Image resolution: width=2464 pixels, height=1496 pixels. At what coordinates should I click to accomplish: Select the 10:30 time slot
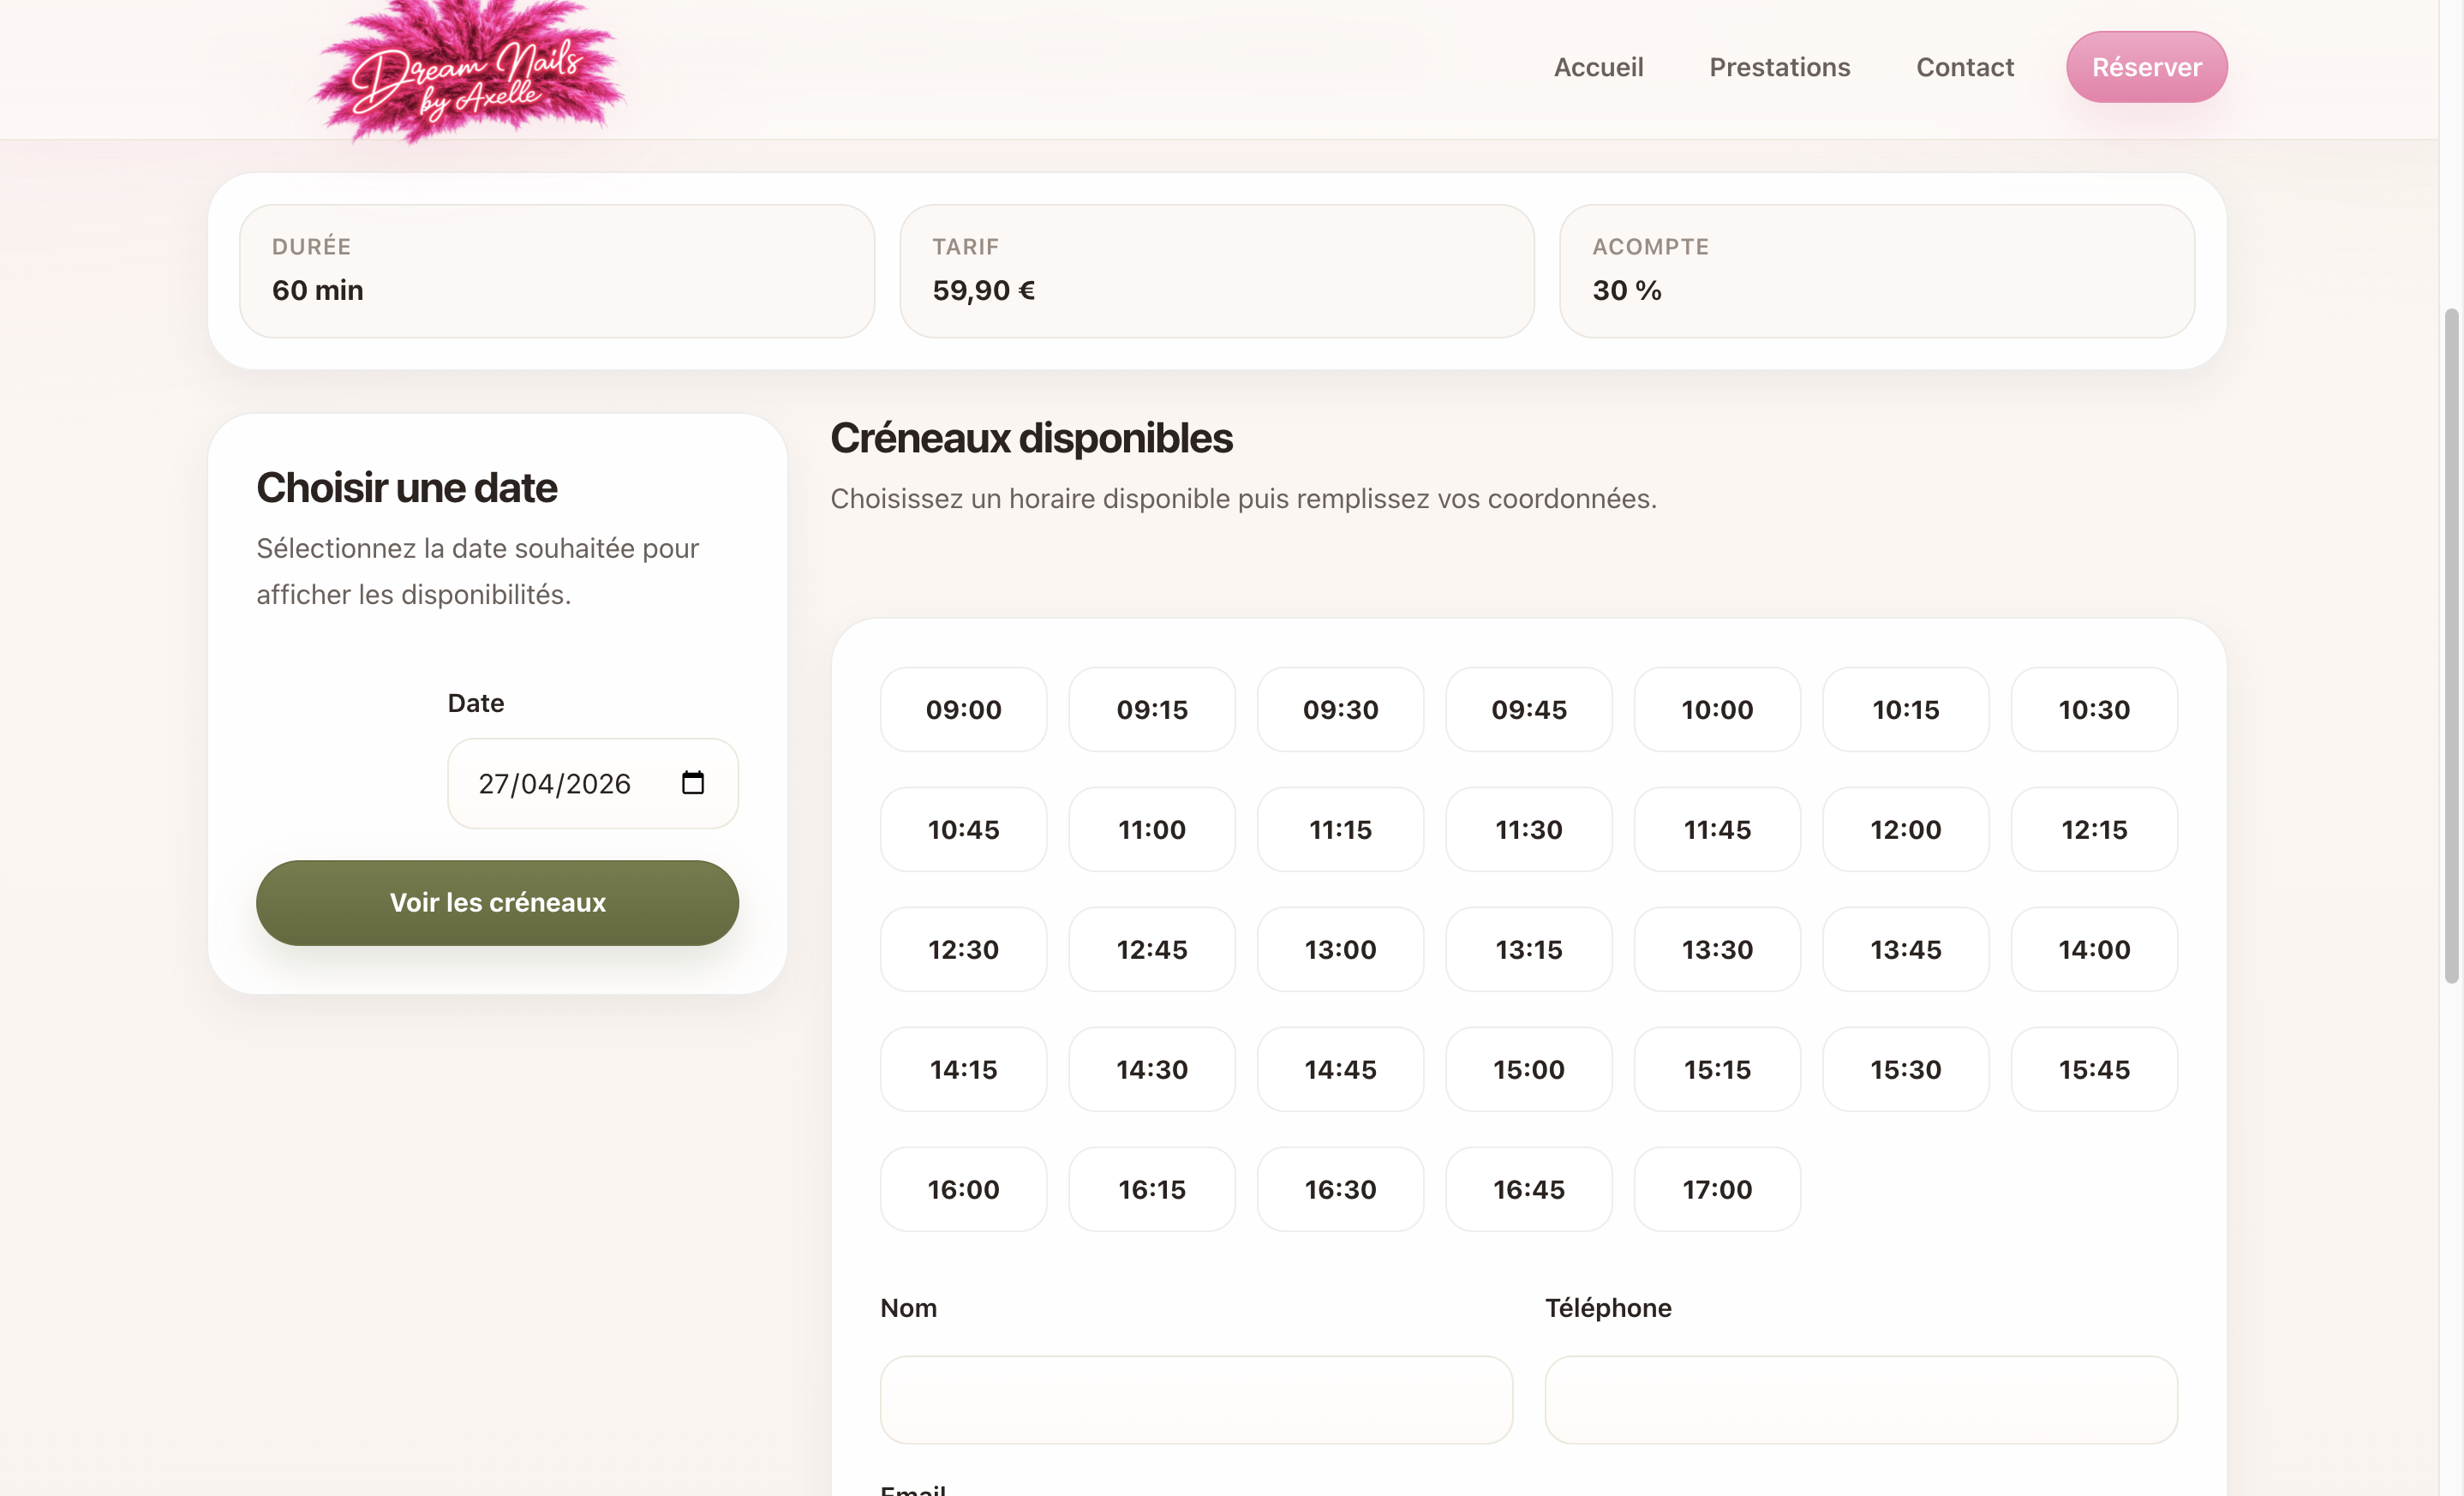point(2094,709)
